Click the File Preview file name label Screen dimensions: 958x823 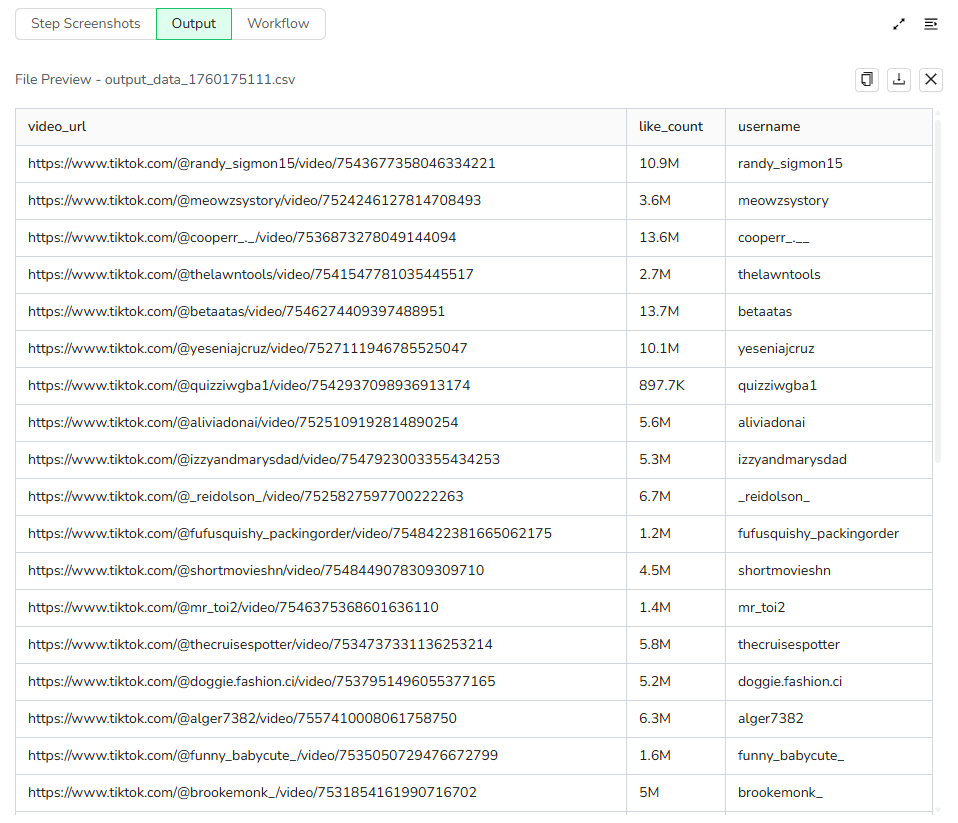coord(155,80)
